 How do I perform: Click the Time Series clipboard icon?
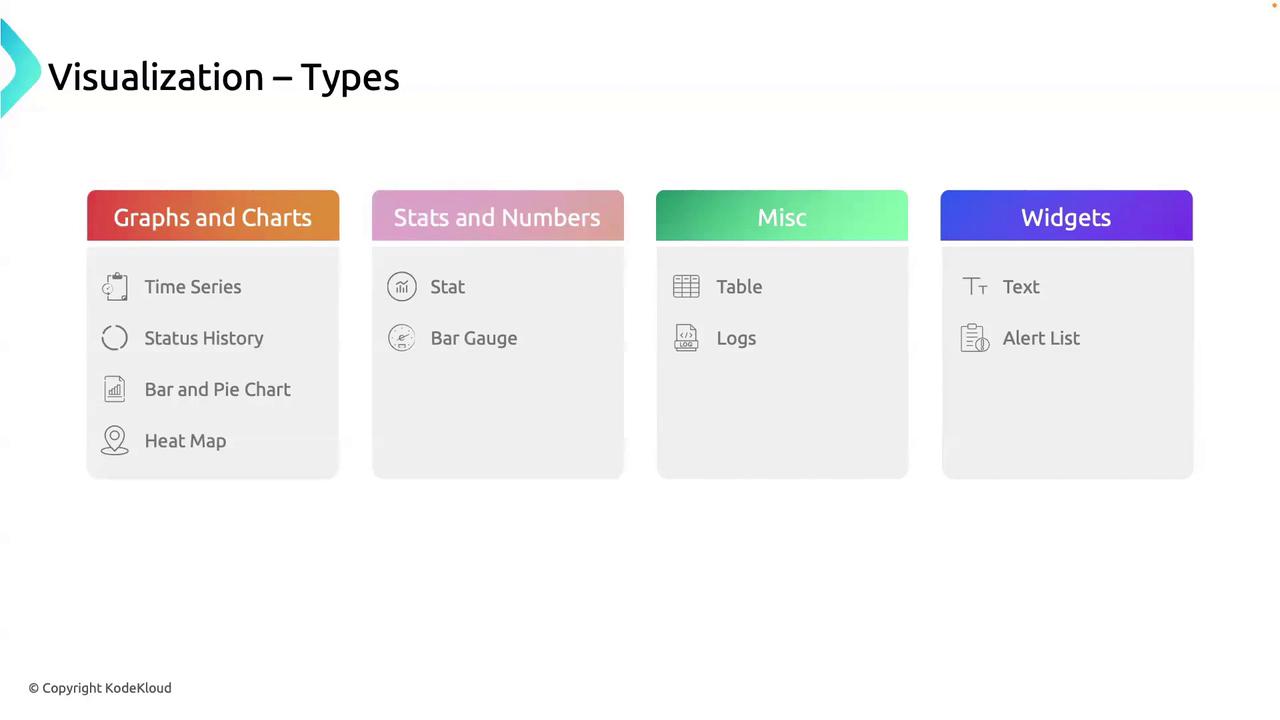tap(115, 287)
